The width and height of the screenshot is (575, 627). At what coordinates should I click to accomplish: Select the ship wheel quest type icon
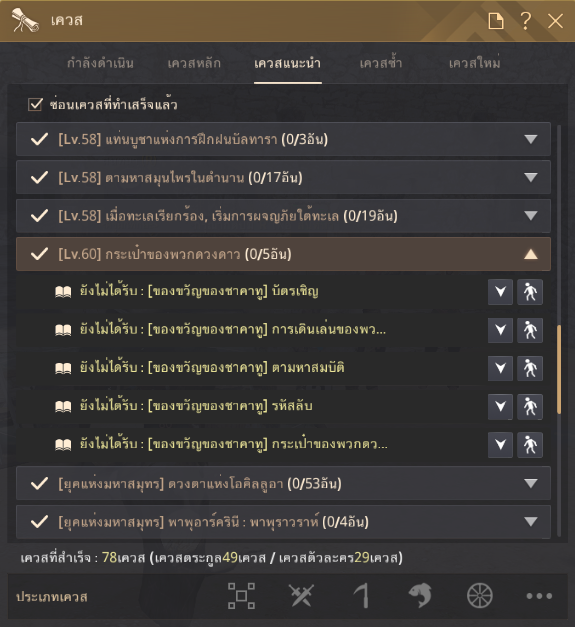479,596
